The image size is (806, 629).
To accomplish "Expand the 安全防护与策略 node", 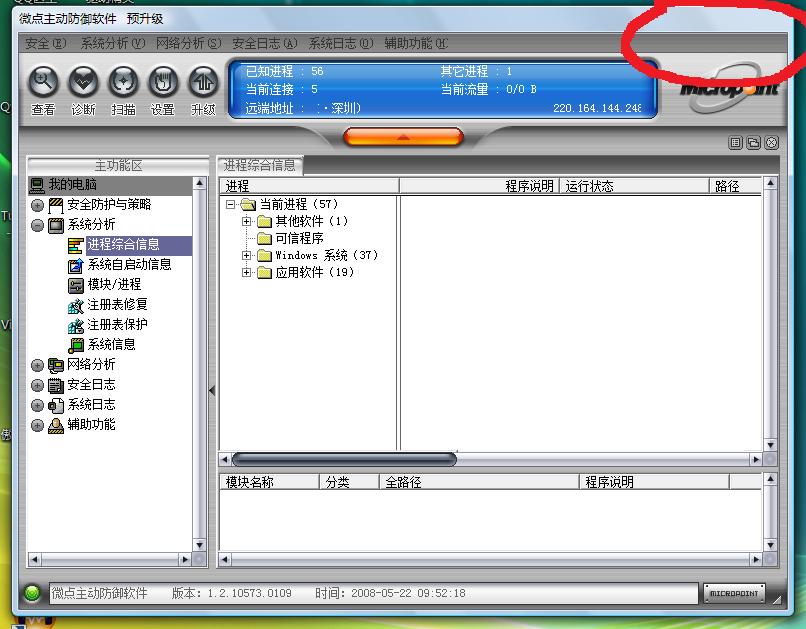I will pos(37,206).
